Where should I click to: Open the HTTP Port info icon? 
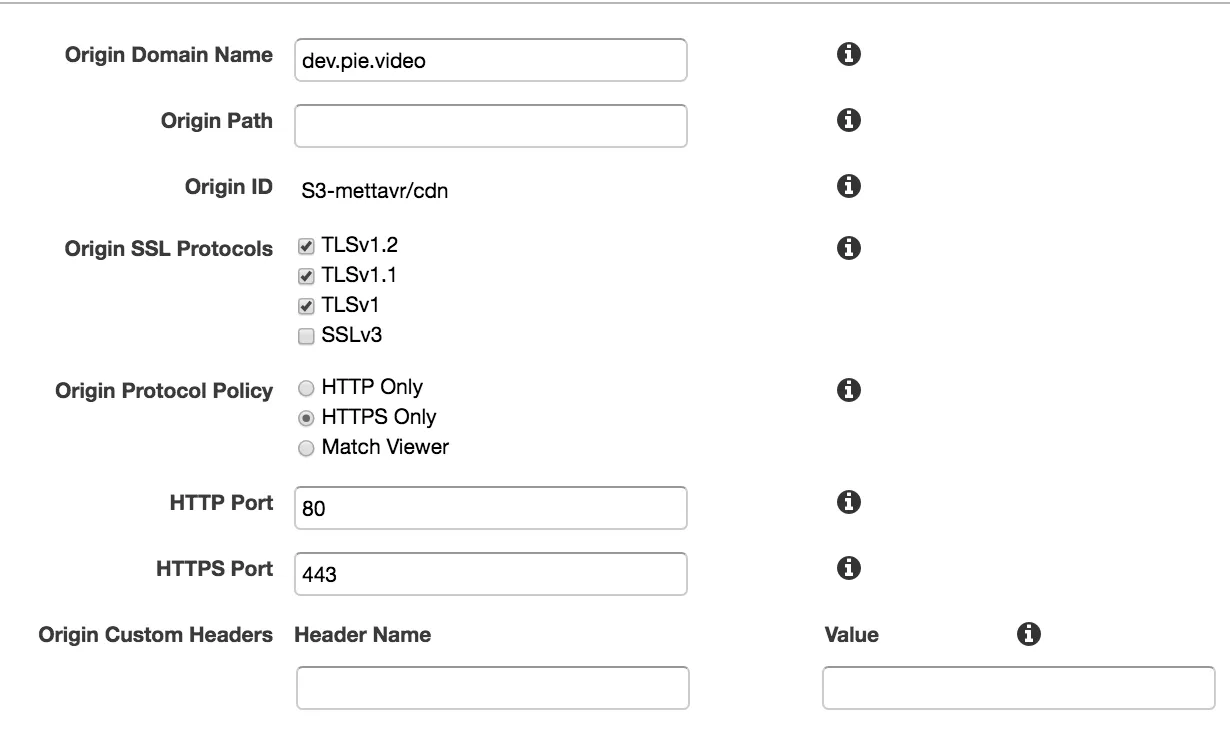click(848, 502)
